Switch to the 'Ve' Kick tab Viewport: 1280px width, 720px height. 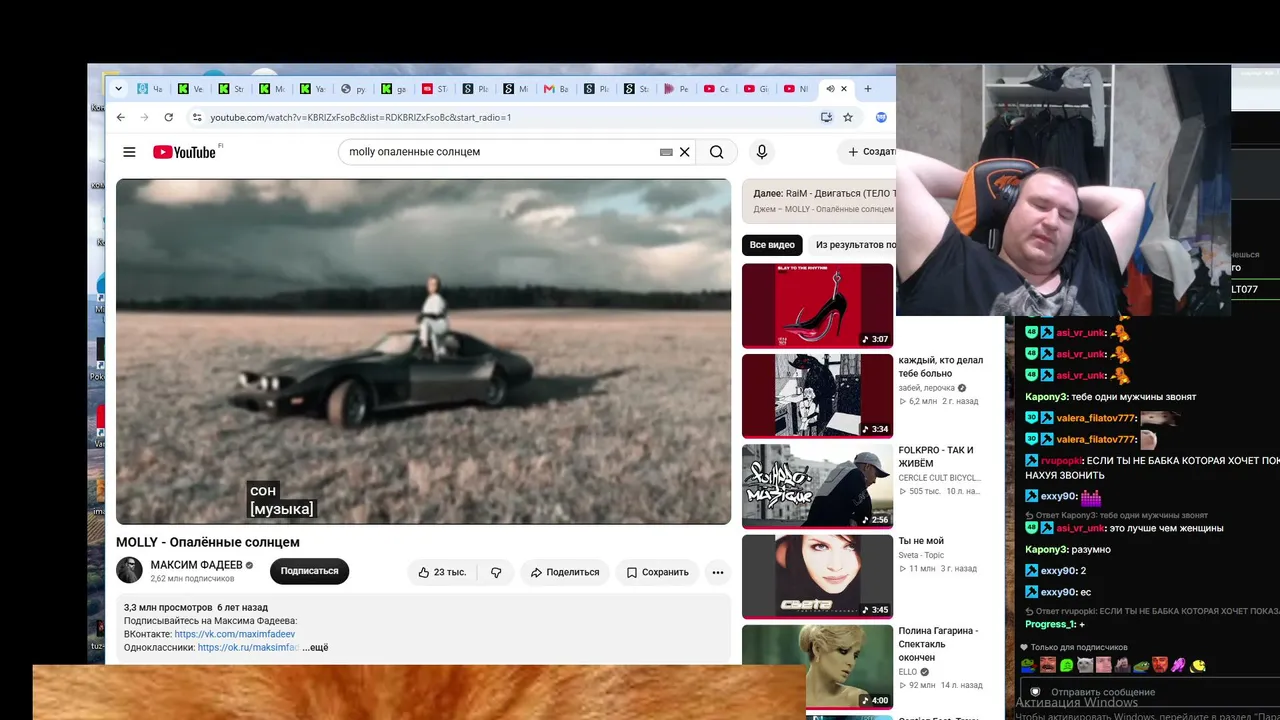(190, 89)
